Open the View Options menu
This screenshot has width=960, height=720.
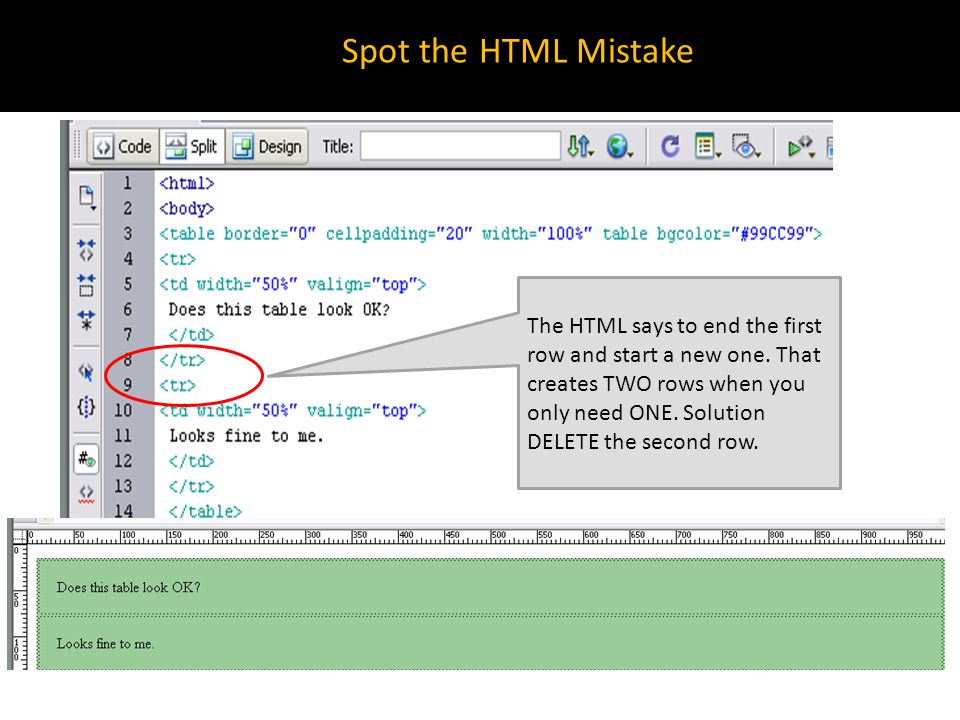(707, 146)
